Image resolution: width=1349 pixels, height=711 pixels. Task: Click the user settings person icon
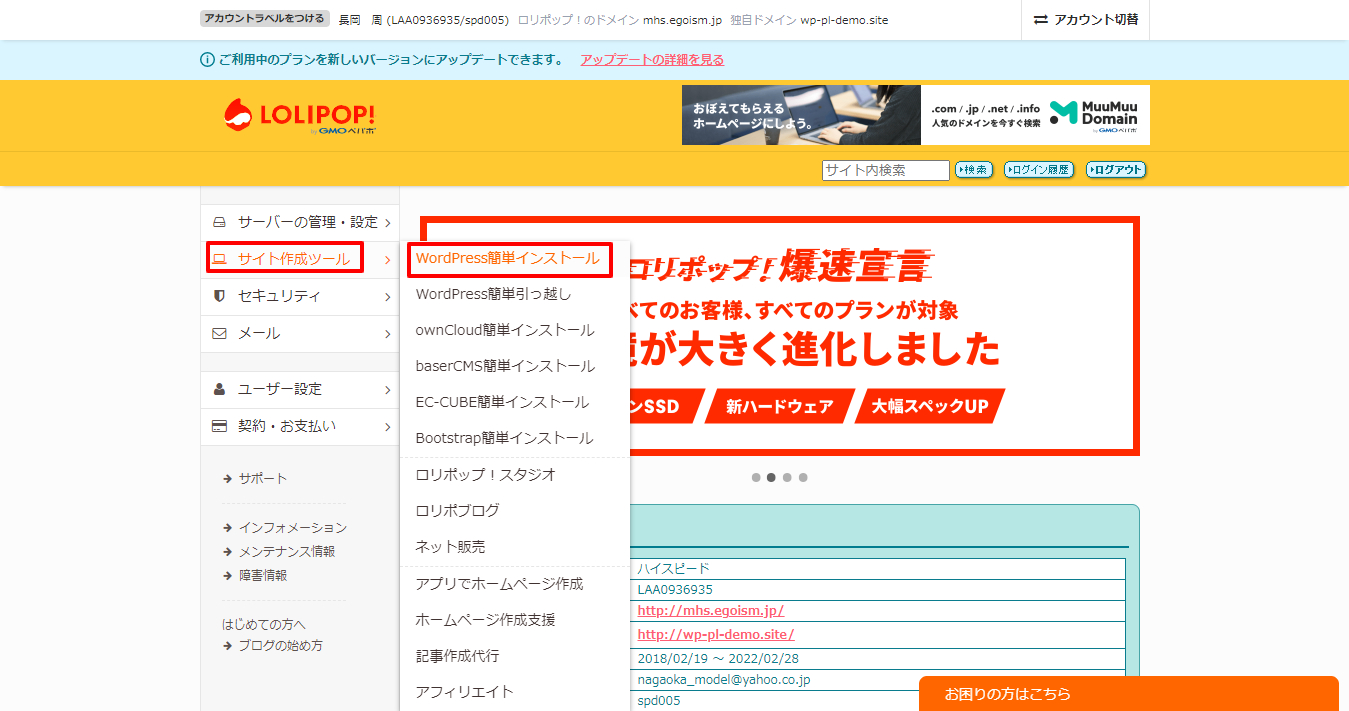tap(222, 389)
